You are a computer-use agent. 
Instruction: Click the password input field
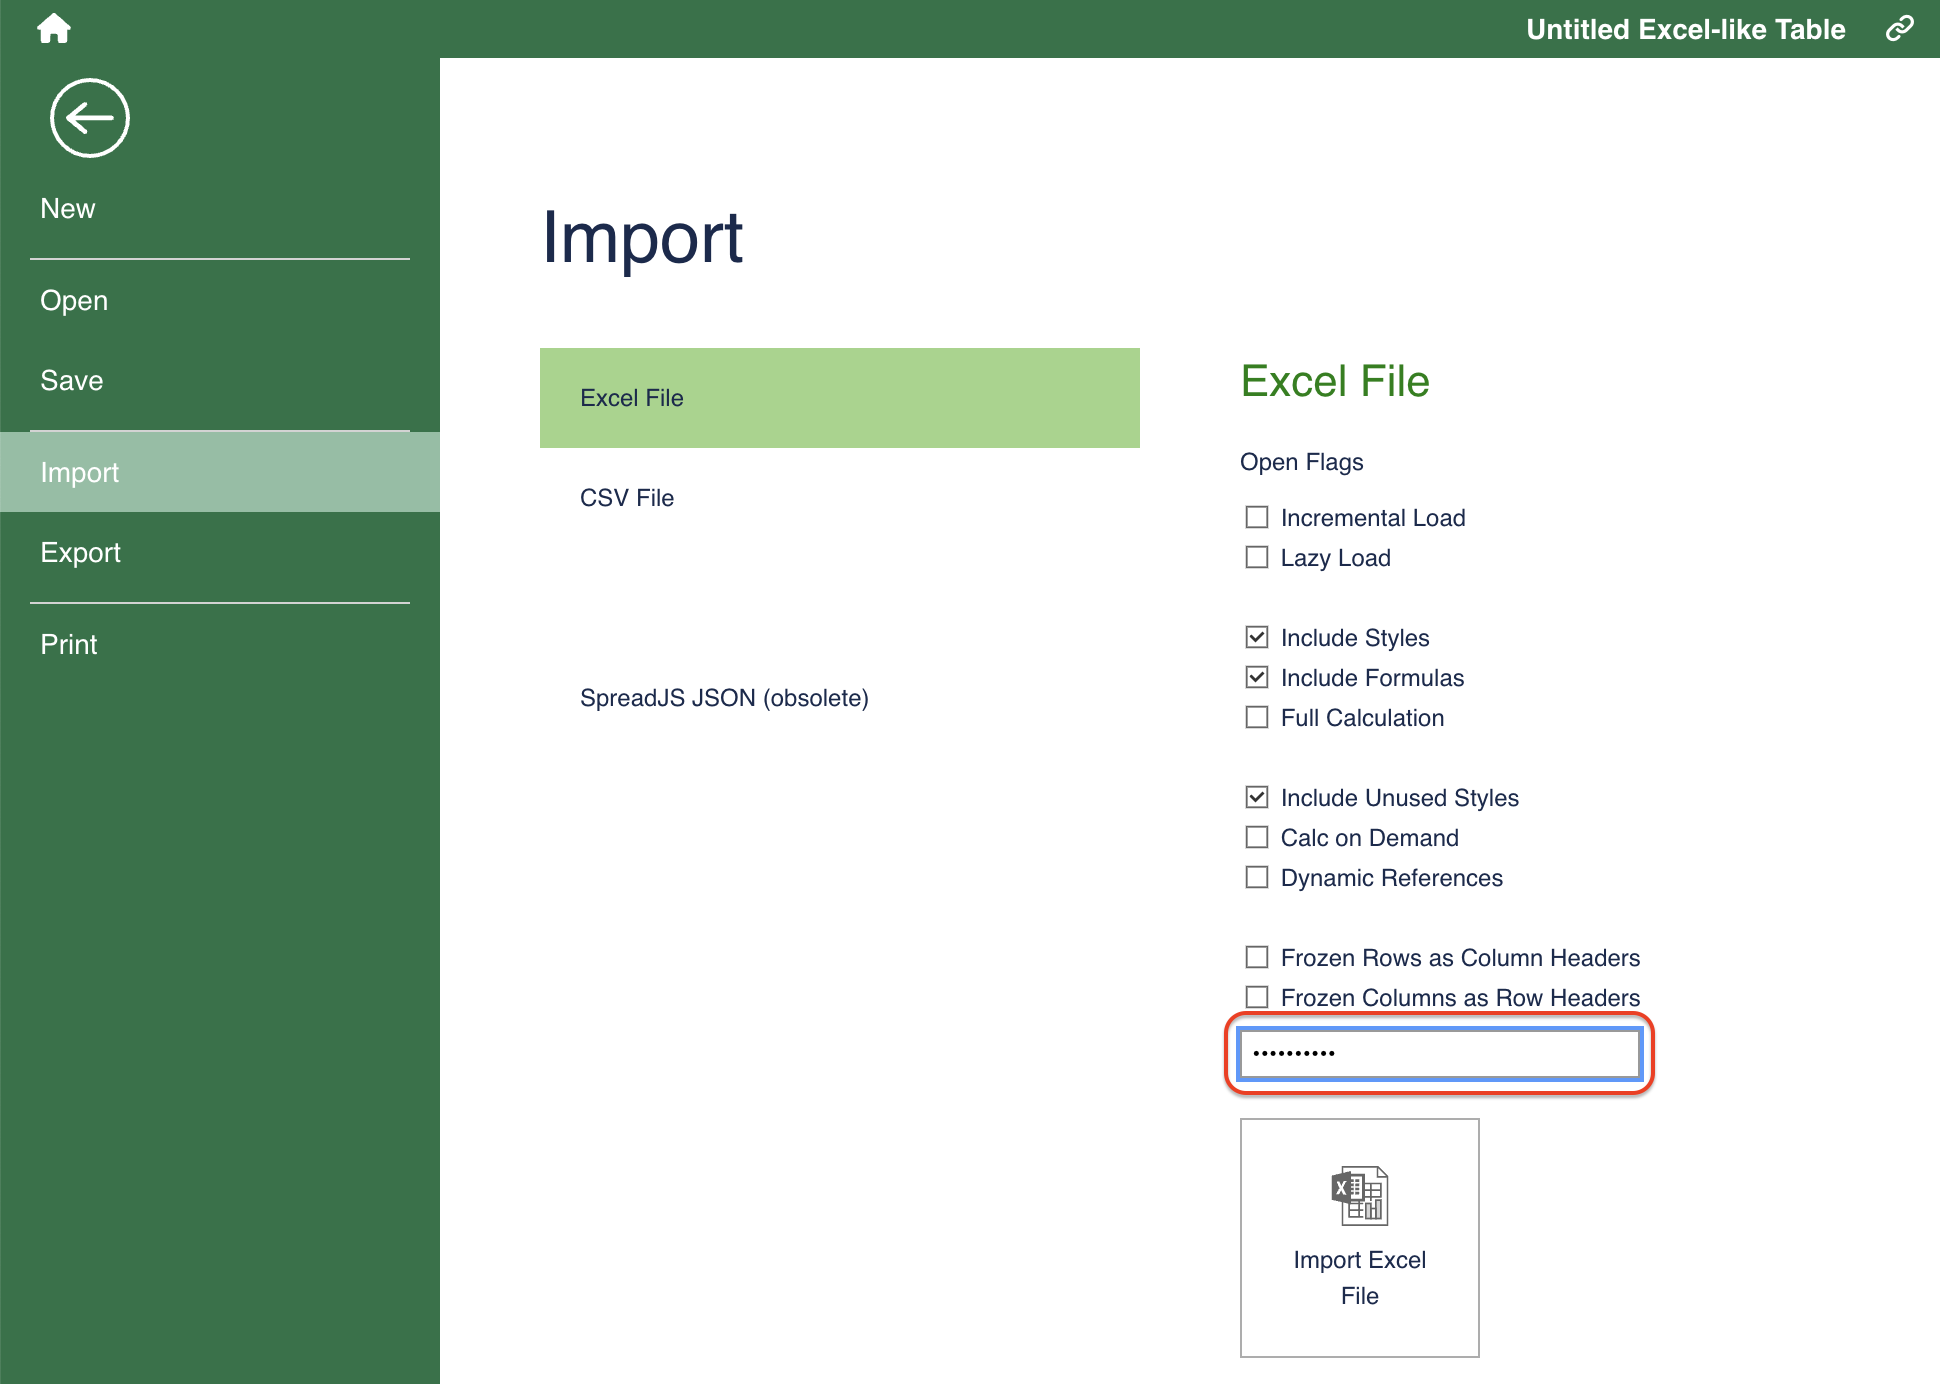[x=1439, y=1053]
